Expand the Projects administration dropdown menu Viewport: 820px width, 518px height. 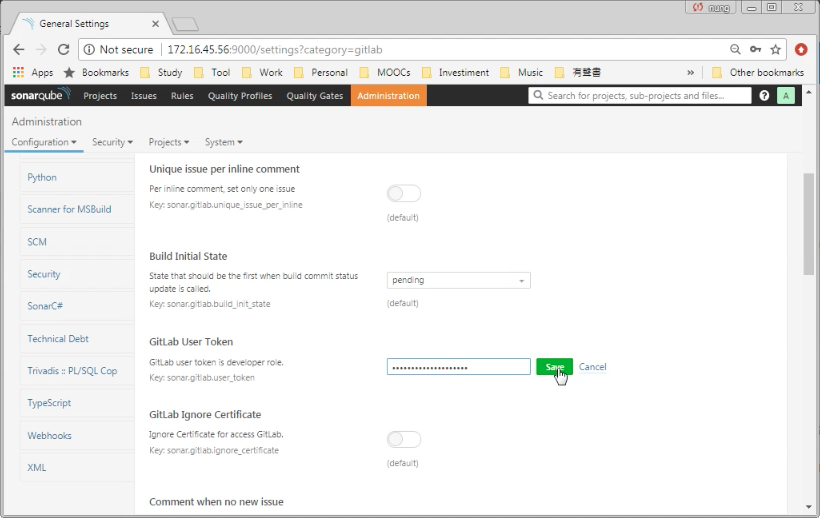click(169, 142)
